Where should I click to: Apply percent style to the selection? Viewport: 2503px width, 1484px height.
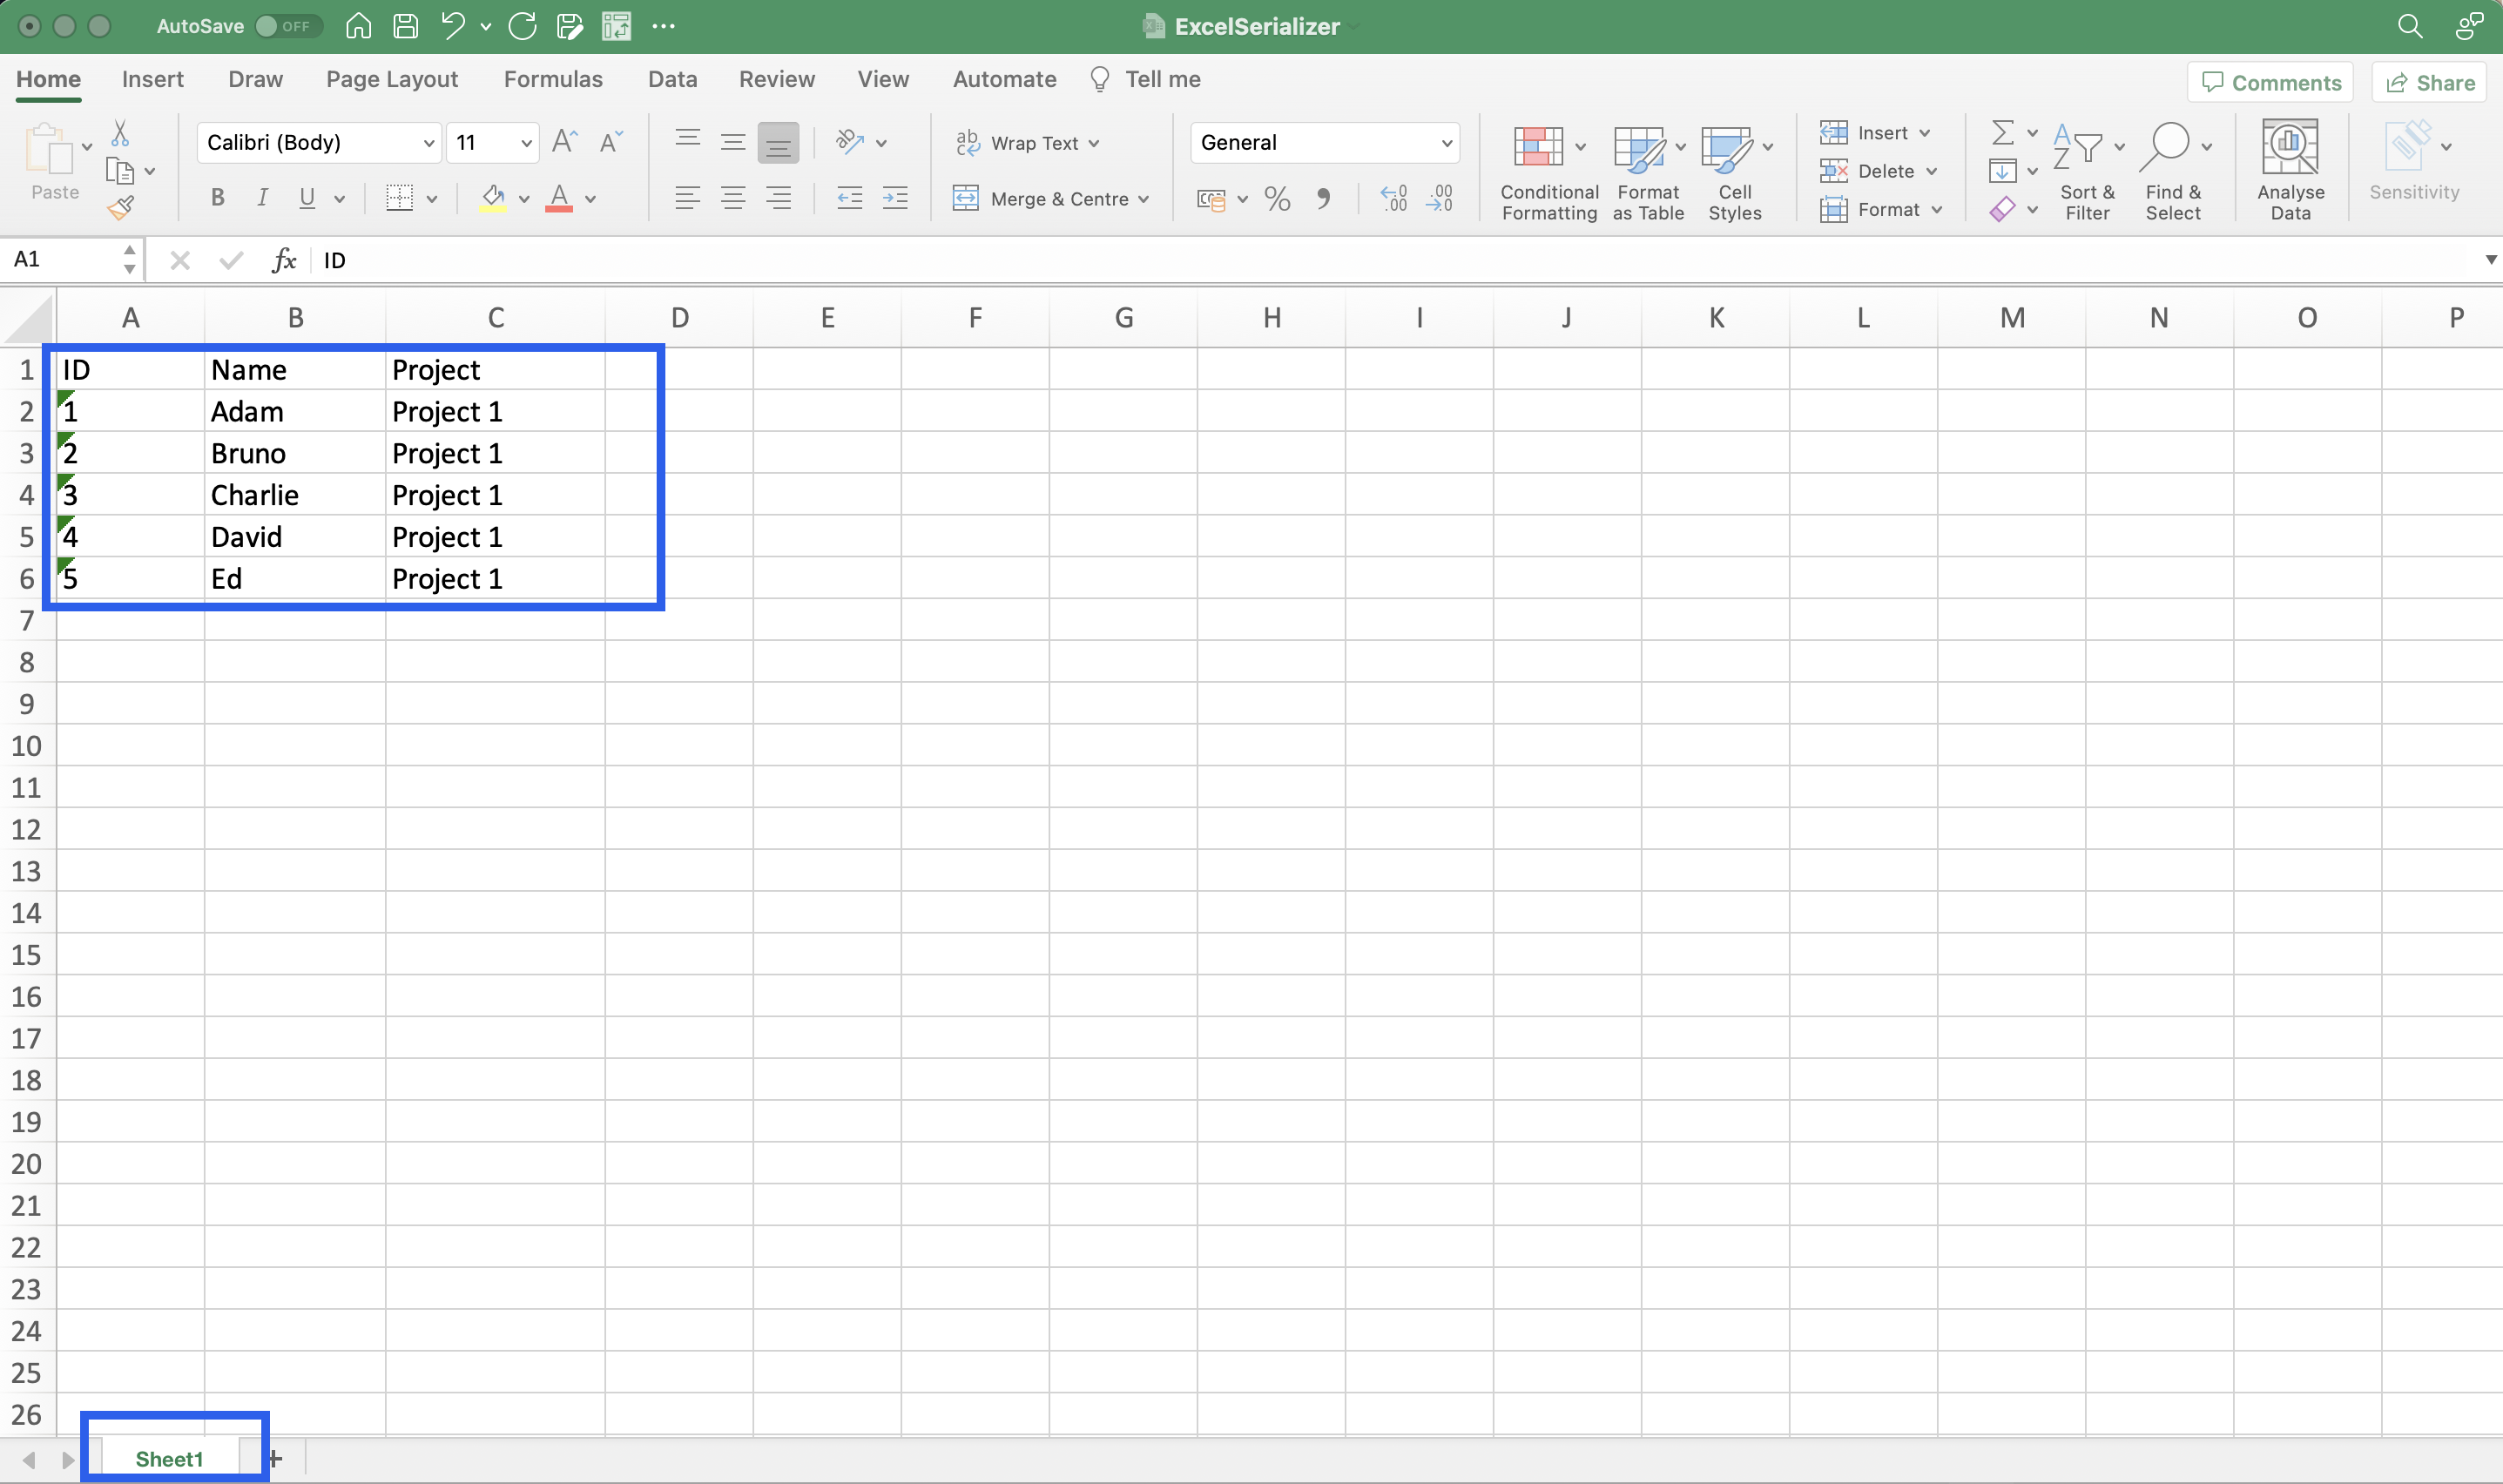click(x=1277, y=199)
